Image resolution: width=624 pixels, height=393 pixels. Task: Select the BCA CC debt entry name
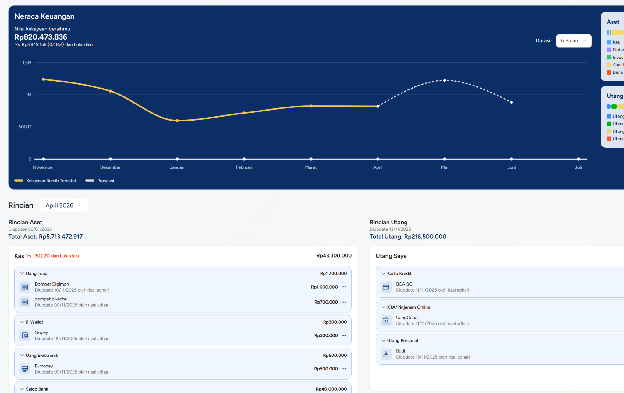(x=404, y=284)
